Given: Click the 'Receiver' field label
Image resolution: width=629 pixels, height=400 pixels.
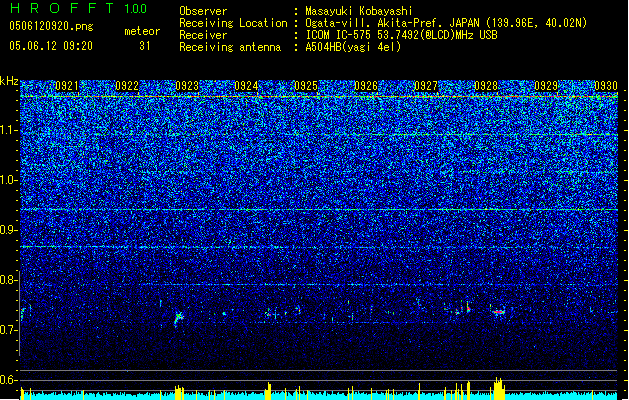Looking at the screenshot, I should (203, 35).
